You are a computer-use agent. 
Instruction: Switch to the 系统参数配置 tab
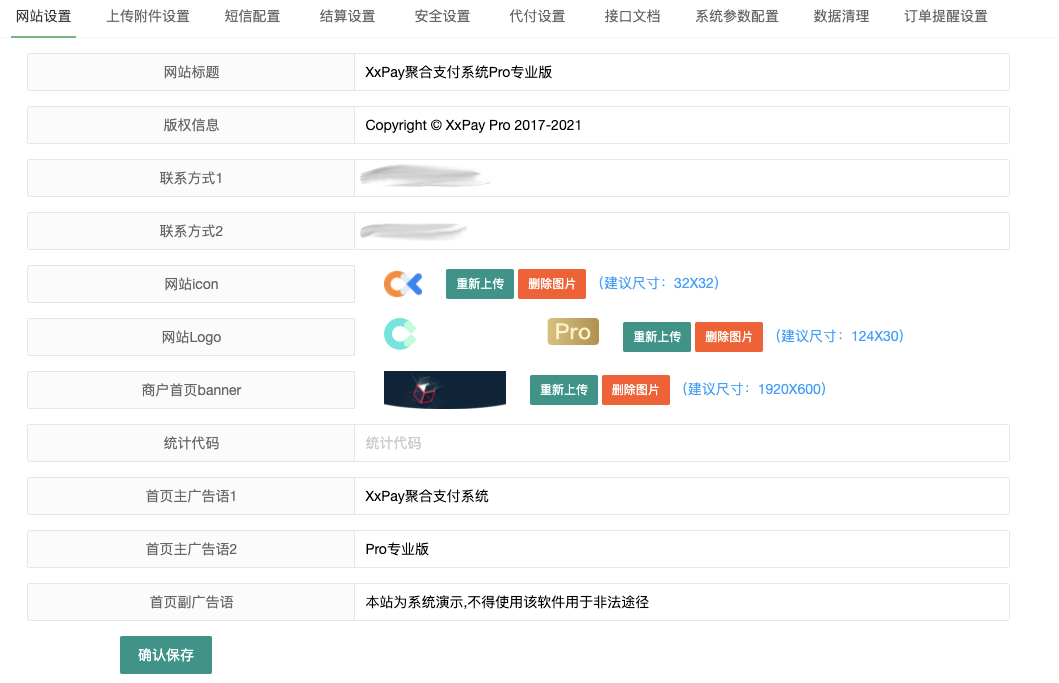(736, 16)
